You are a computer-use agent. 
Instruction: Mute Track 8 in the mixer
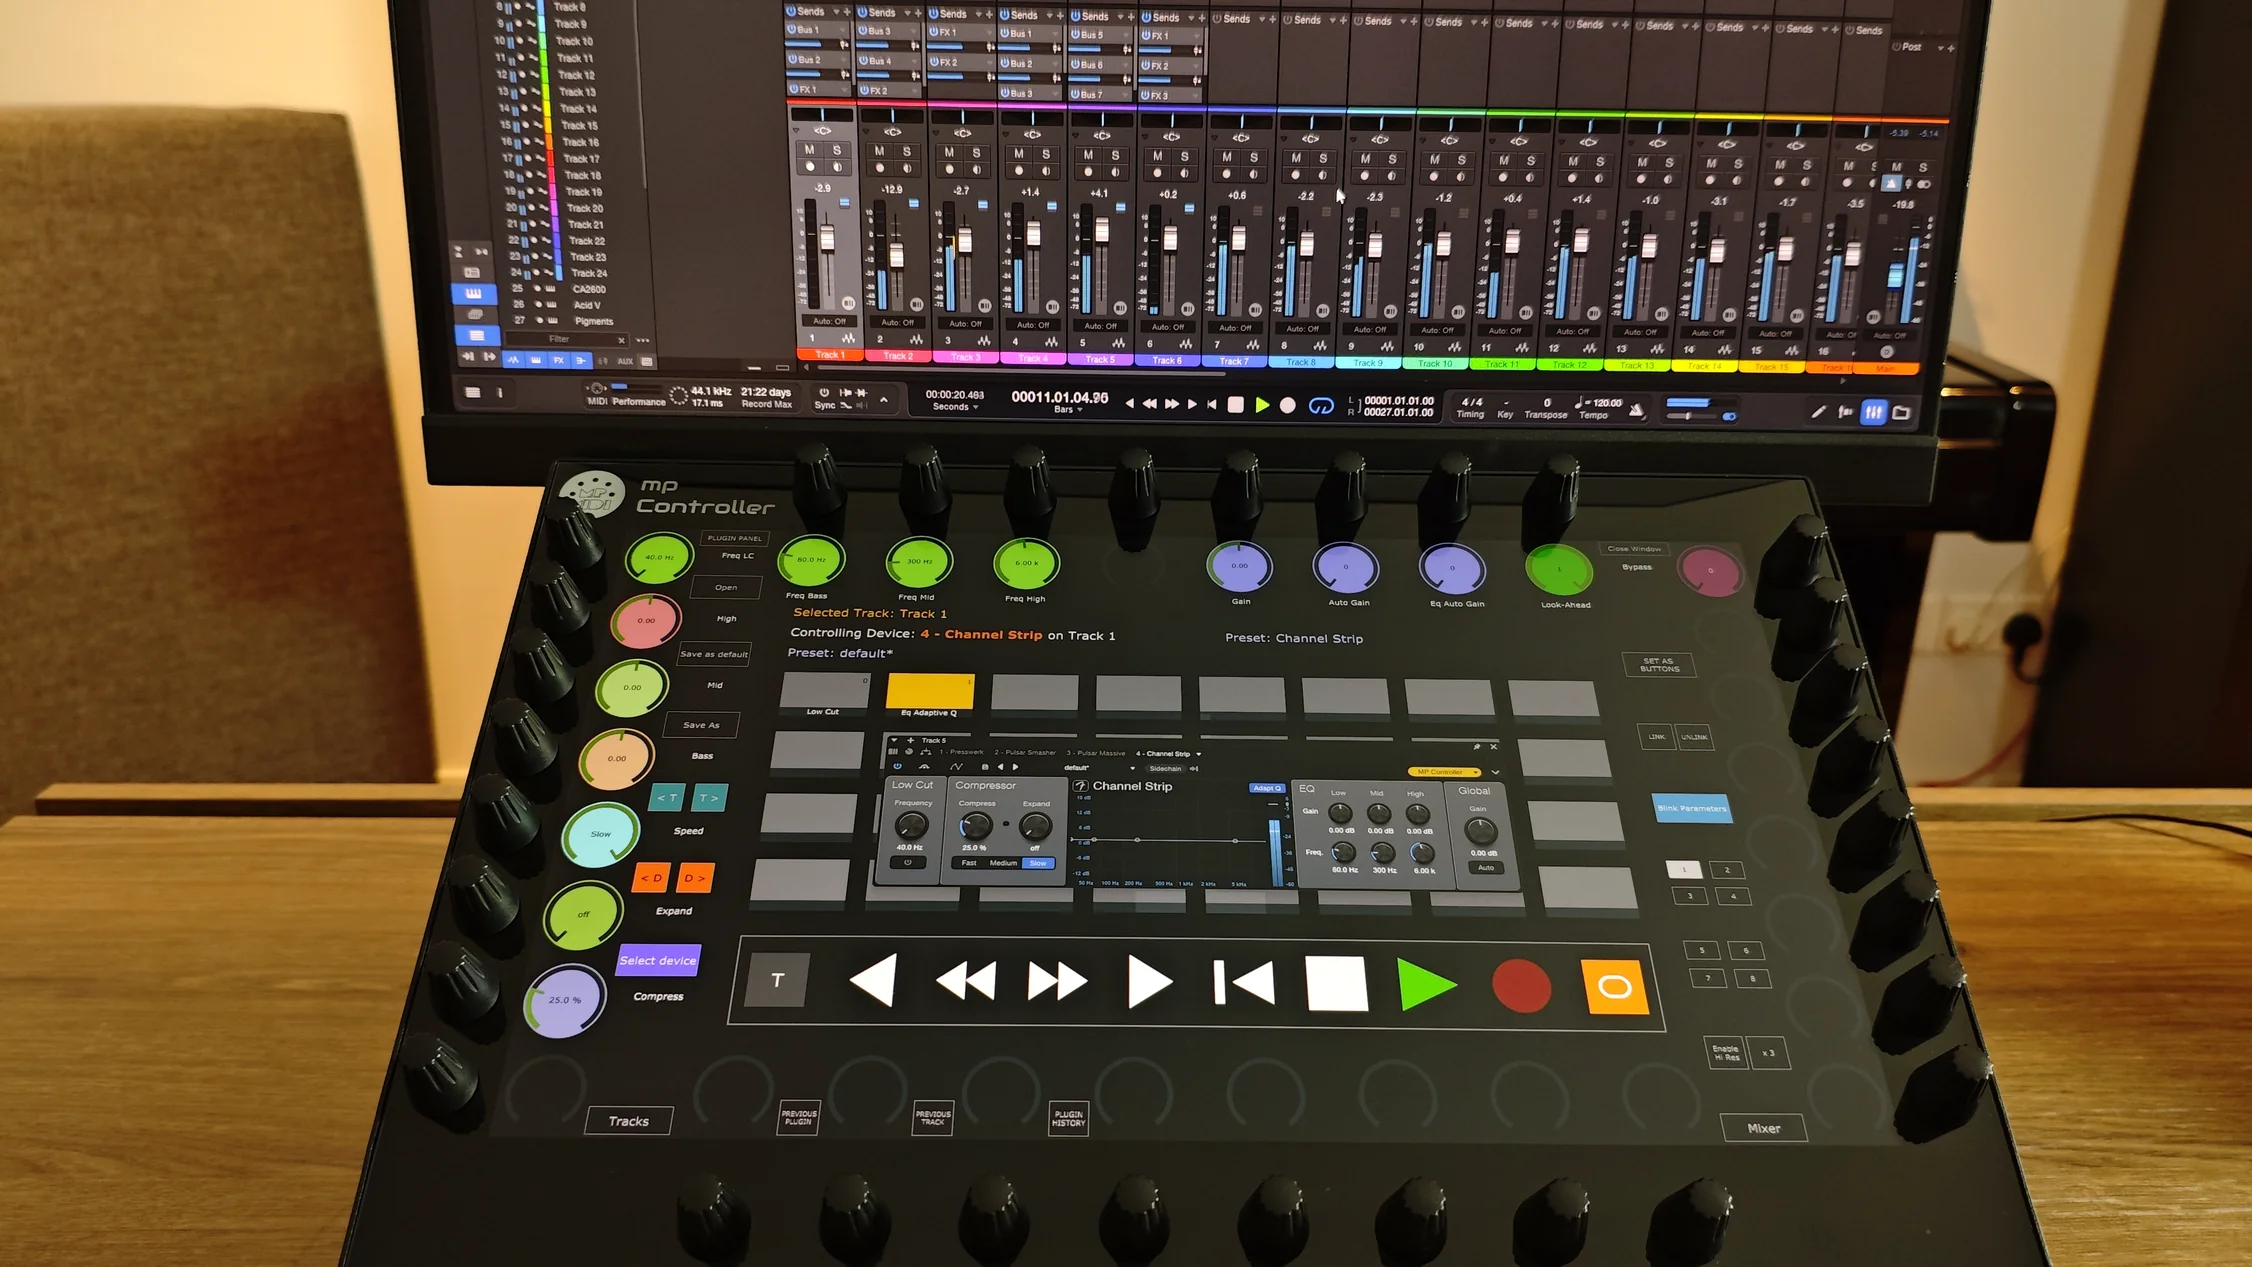point(1296,158)
